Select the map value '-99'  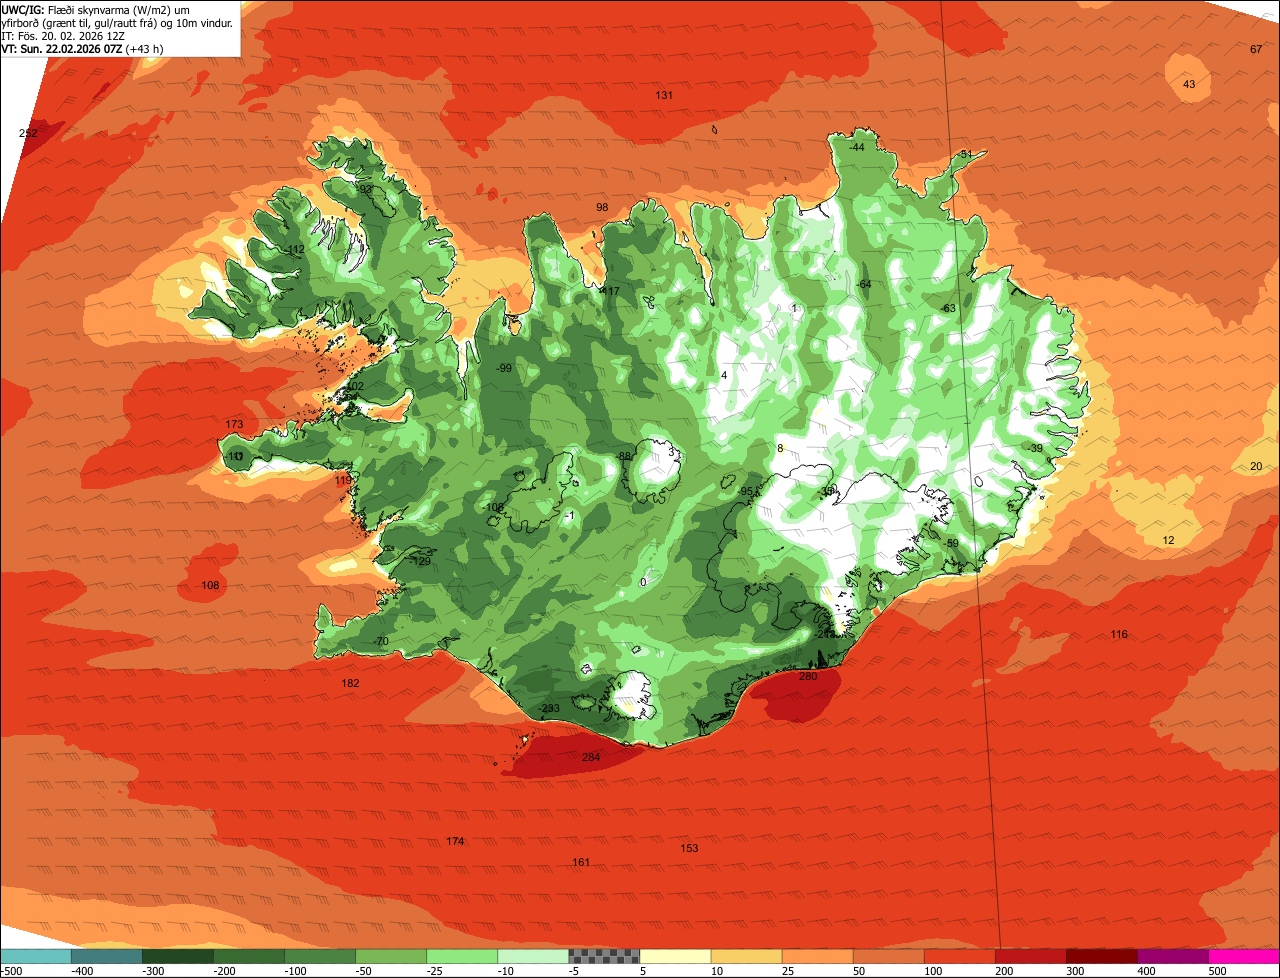pyautogui.click(x=503, y=368)
